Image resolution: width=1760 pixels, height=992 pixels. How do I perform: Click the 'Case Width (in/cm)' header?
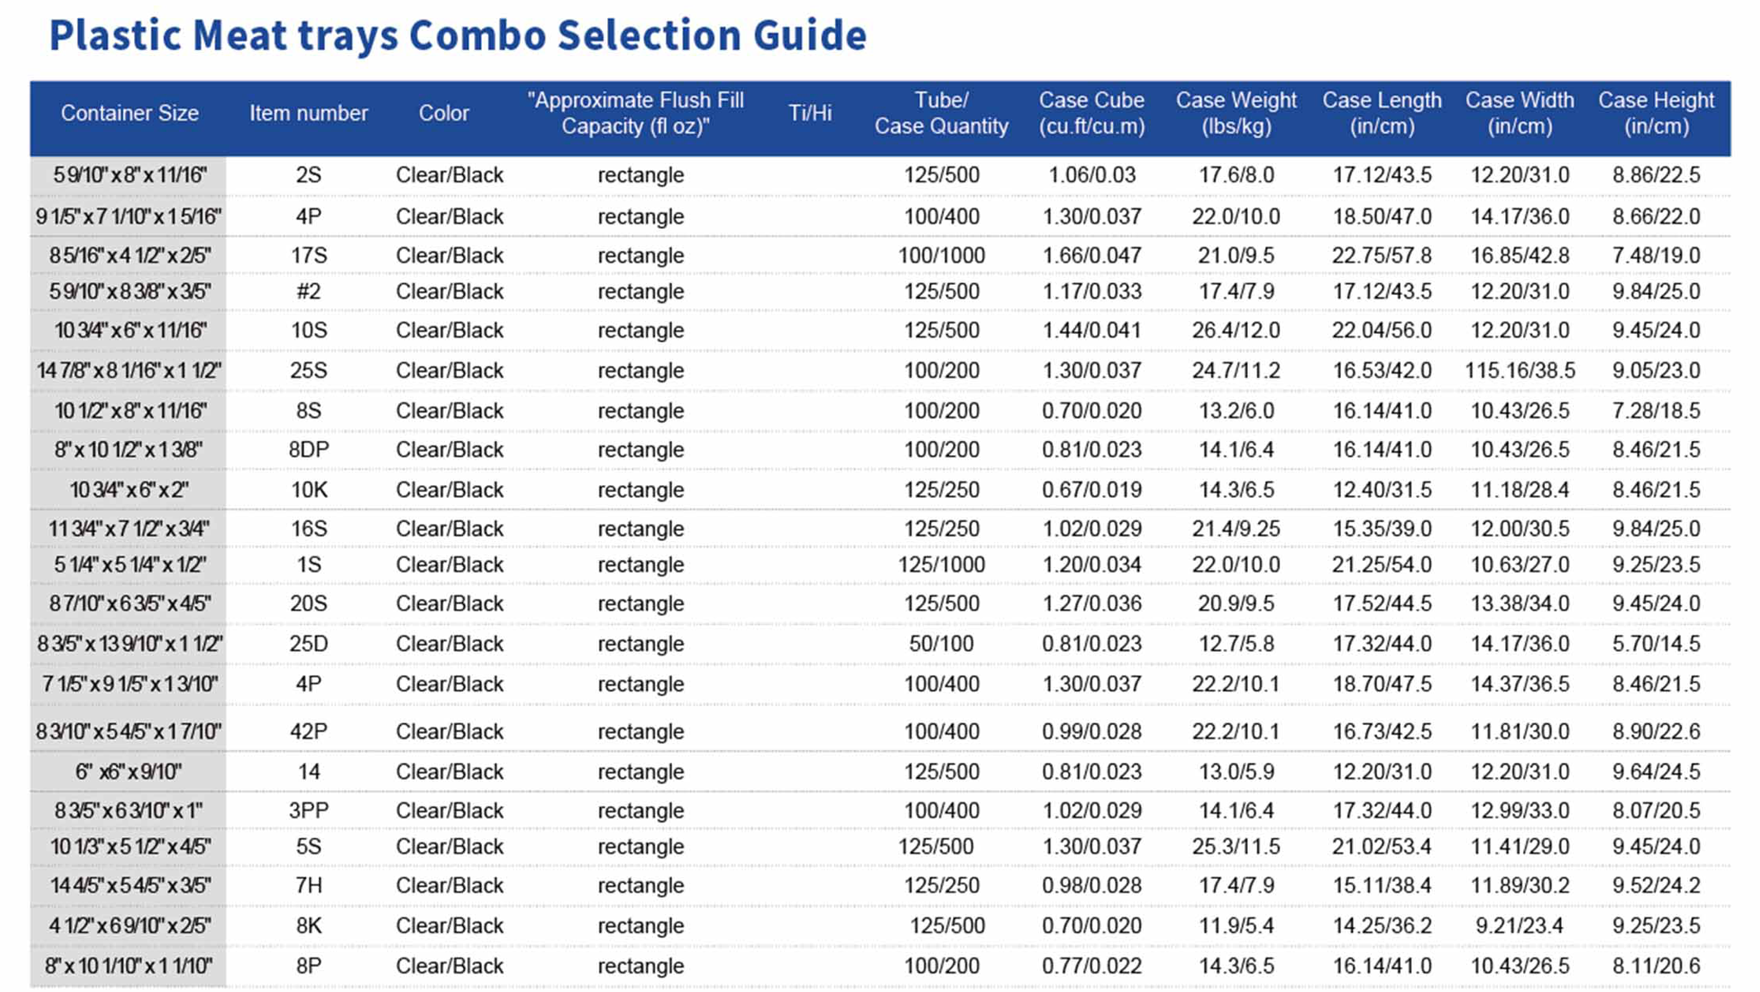pos(1519,114)
